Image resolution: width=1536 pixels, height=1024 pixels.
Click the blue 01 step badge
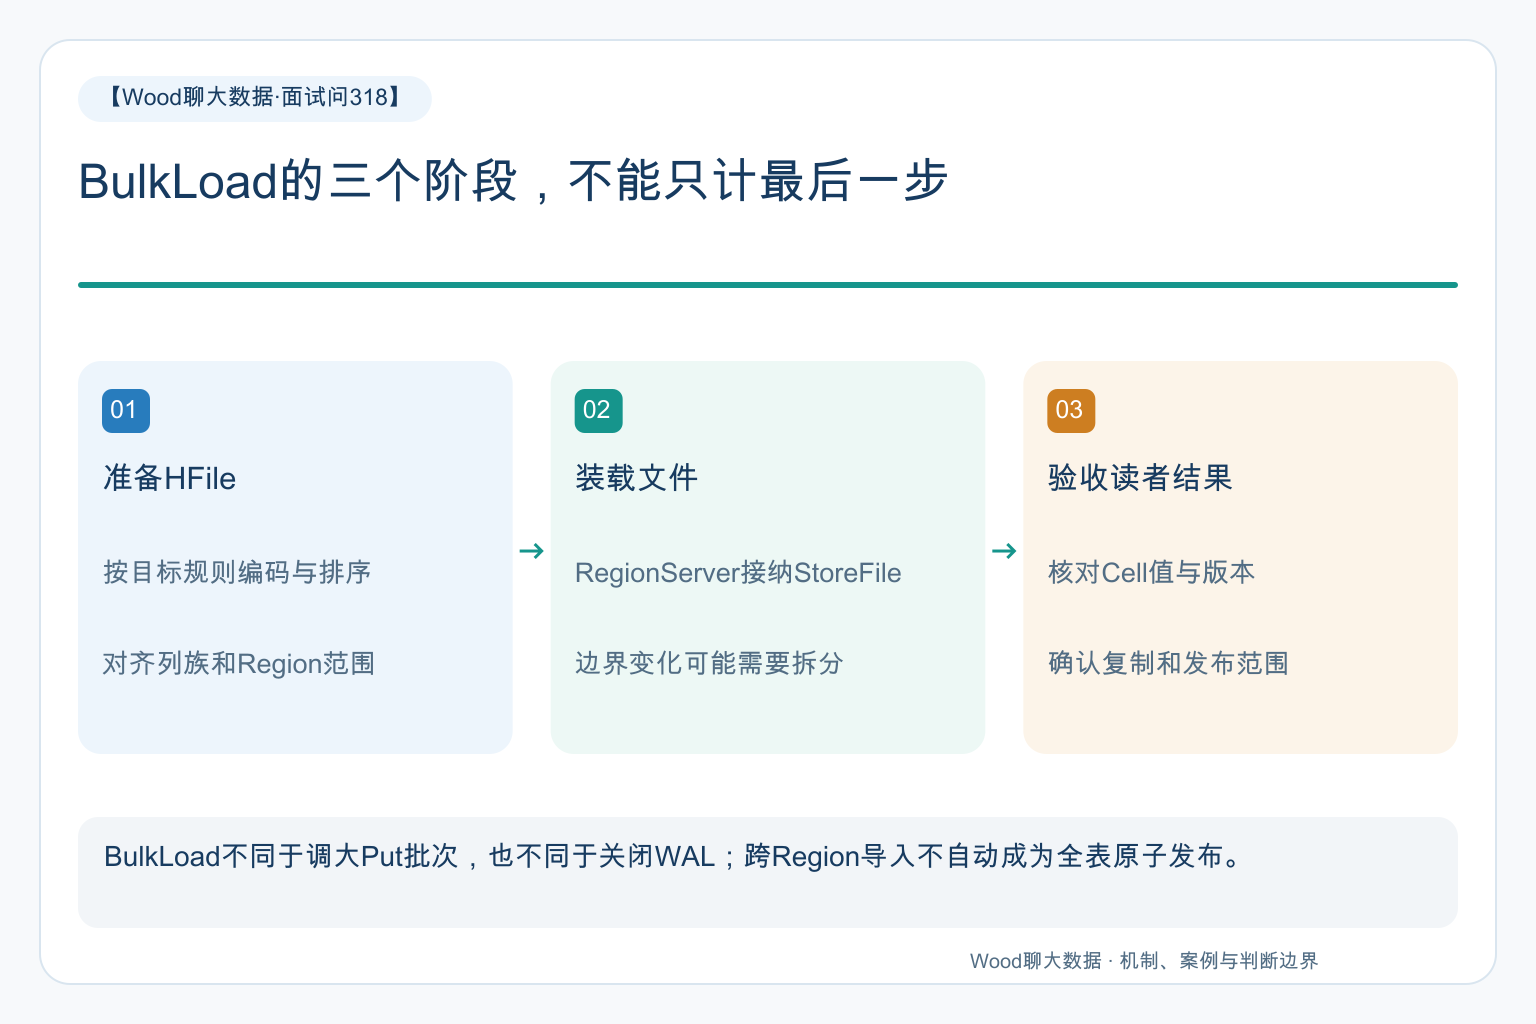click(126, 410)
